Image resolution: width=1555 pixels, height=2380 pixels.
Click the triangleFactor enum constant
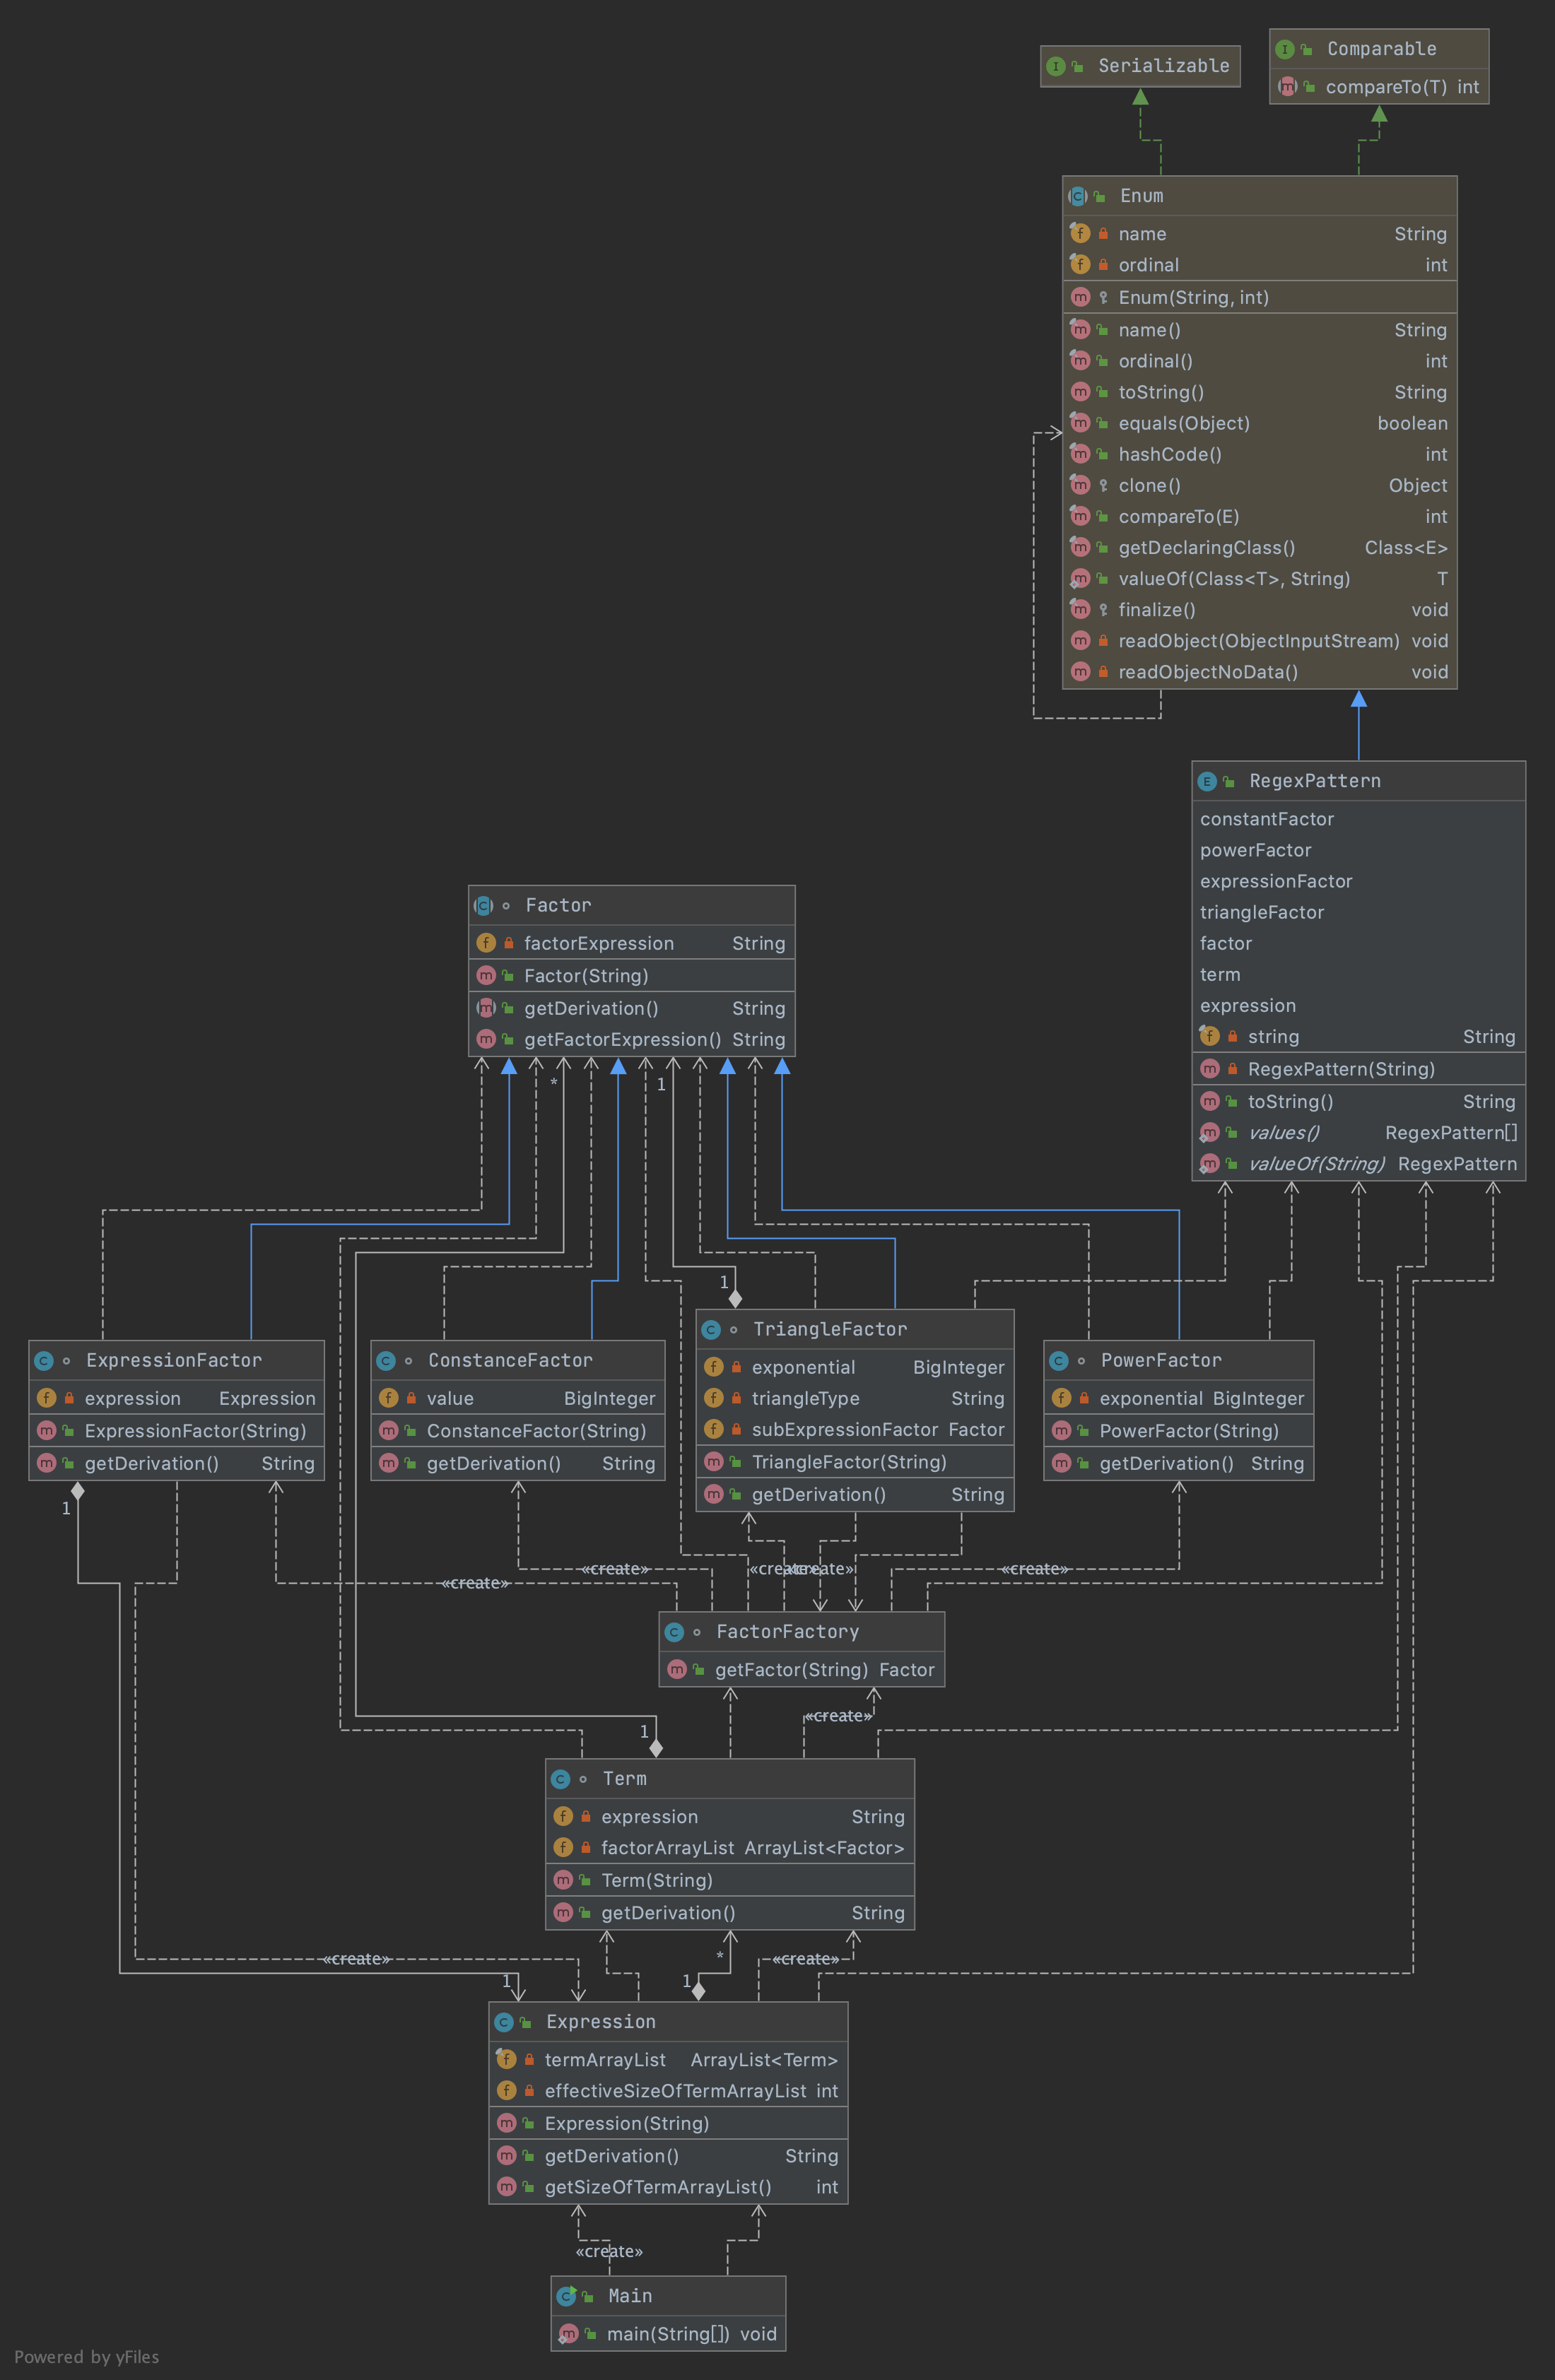[x=1261, y=912]
